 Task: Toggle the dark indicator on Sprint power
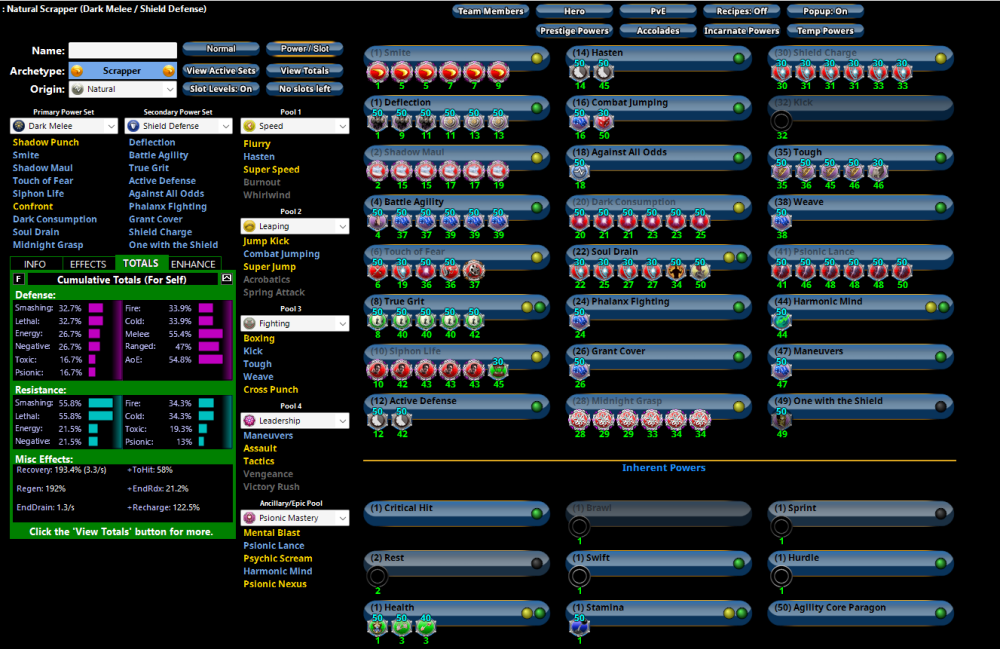pyautogui.click(x=939, y=514)
